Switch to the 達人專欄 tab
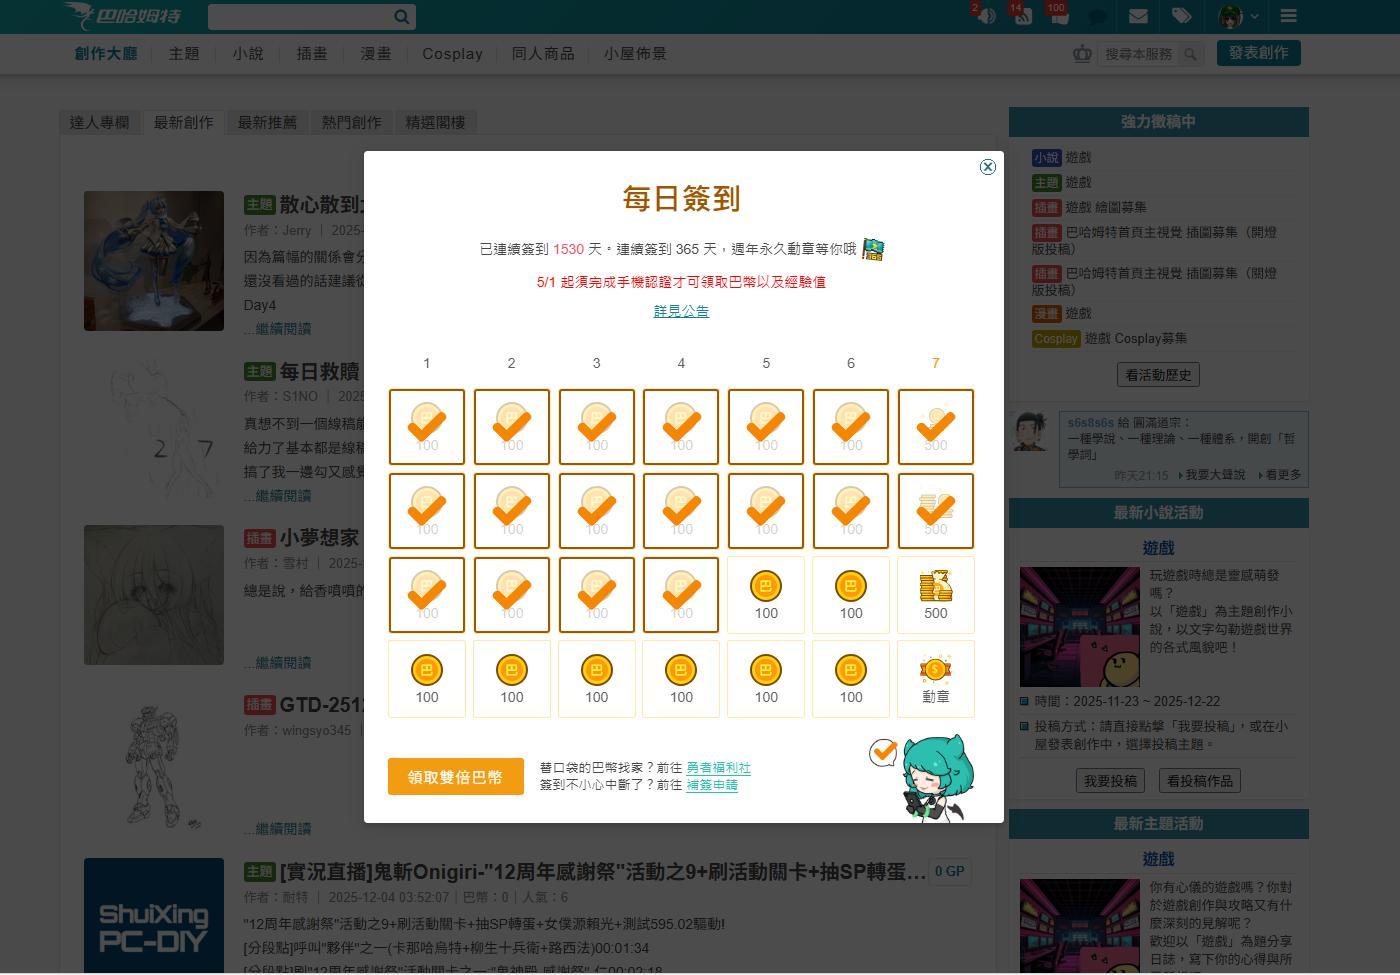The height and width of the screenshot is (975, 1400). 99,122
